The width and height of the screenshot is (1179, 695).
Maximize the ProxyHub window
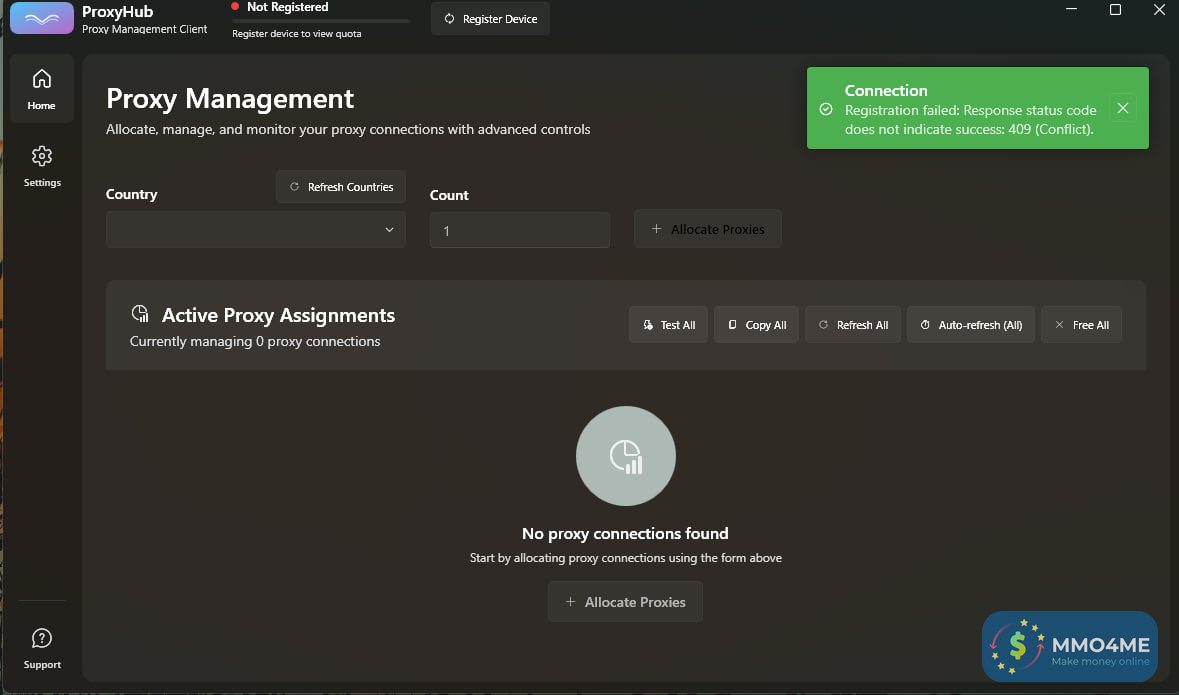pos(1116,9)
